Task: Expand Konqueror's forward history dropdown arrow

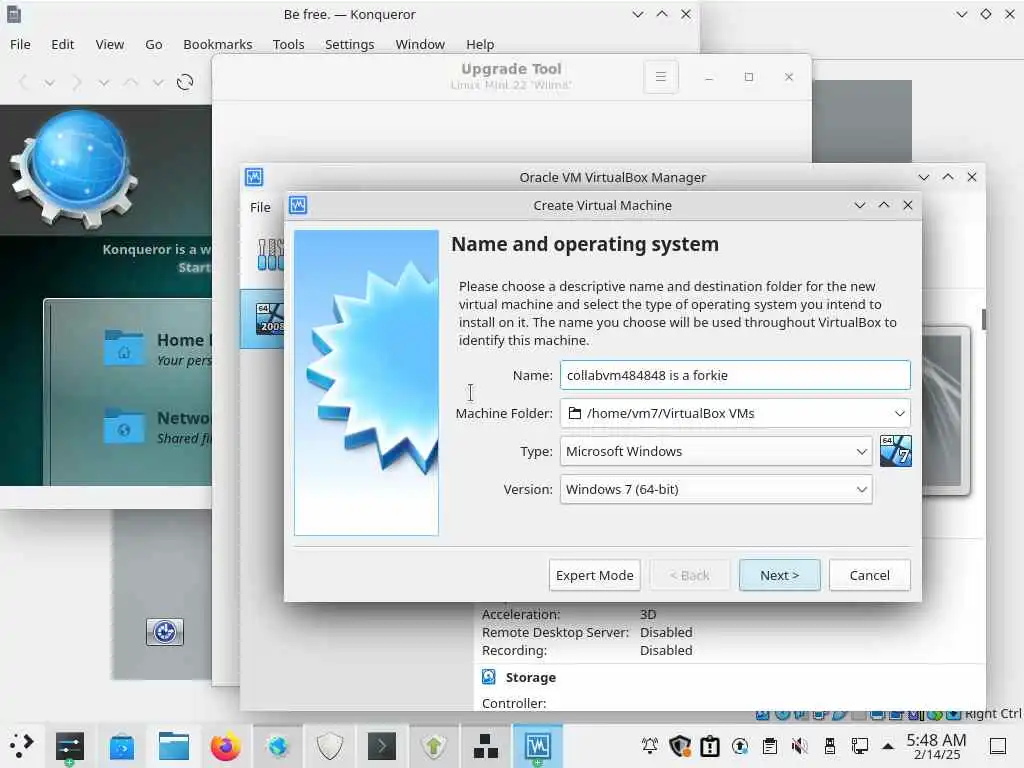Action: [103, 83]
